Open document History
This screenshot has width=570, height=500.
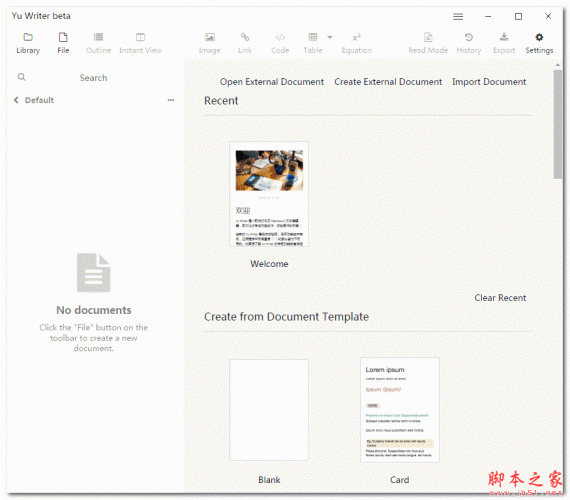point(469,43)
